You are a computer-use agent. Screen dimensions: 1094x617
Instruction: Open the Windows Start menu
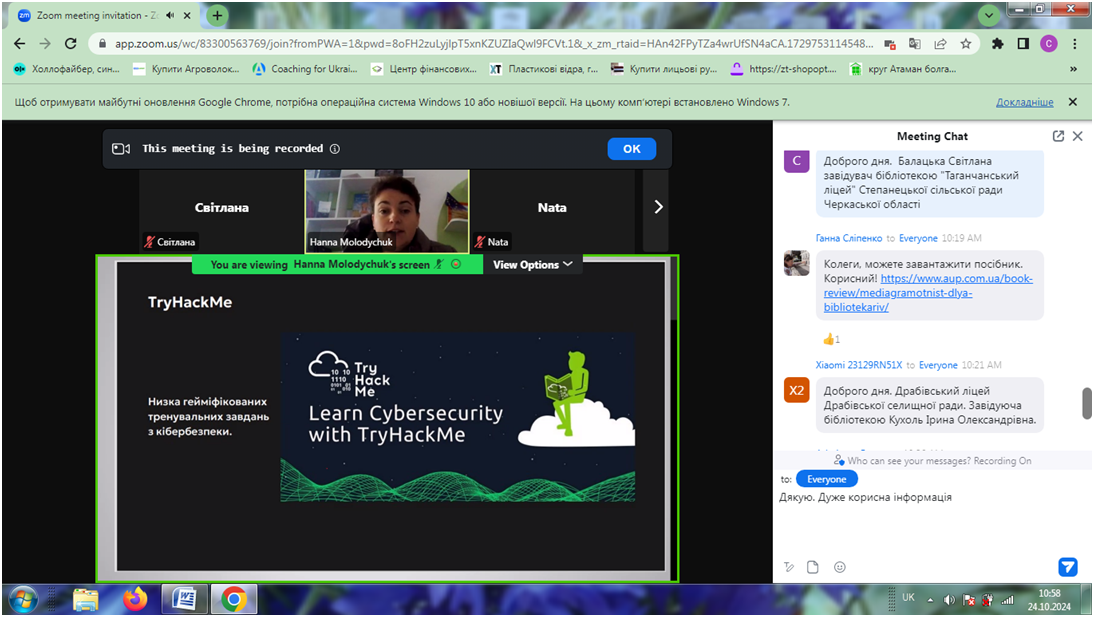point(22,600)
